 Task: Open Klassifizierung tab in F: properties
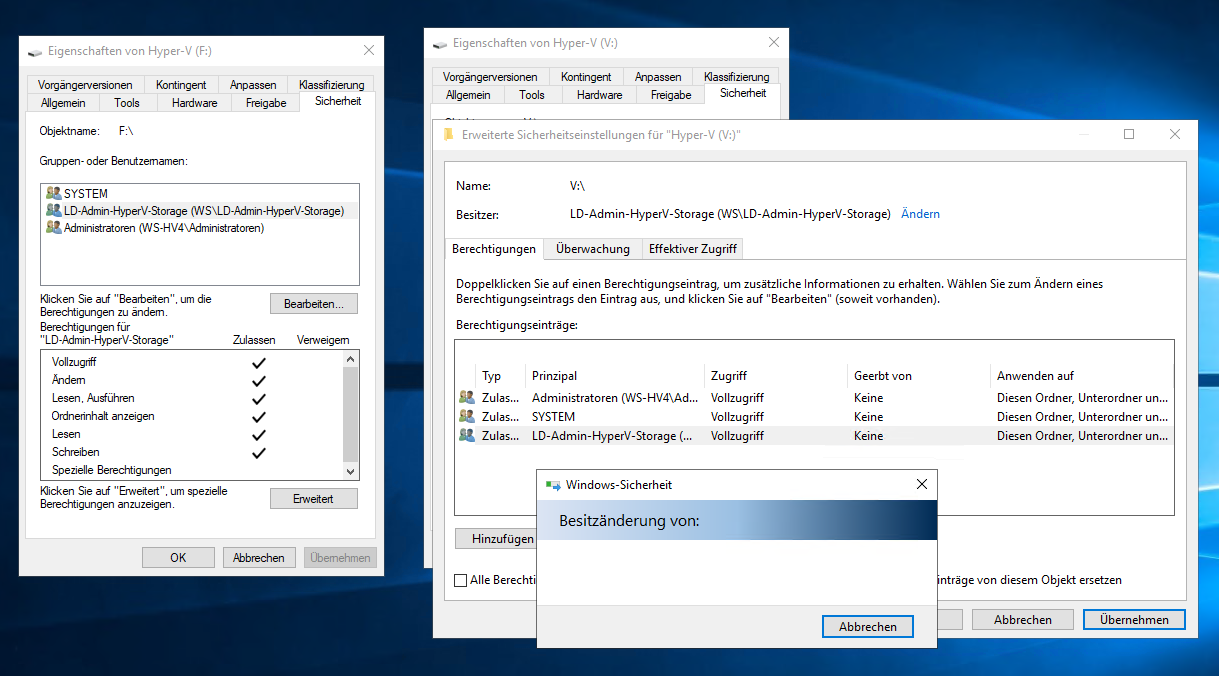coord(331,85)
